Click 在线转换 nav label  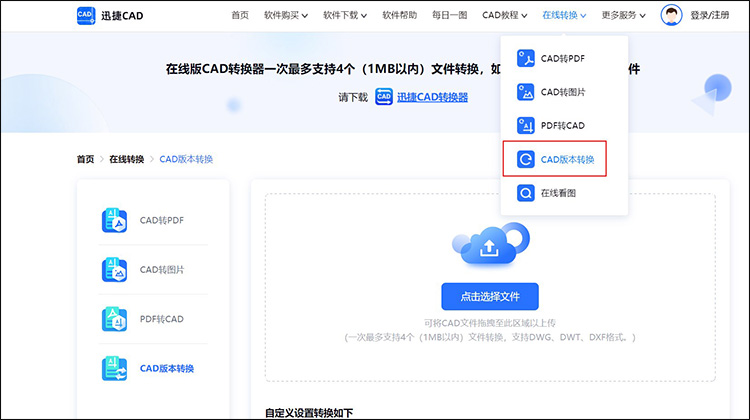[x=560, y=15]
